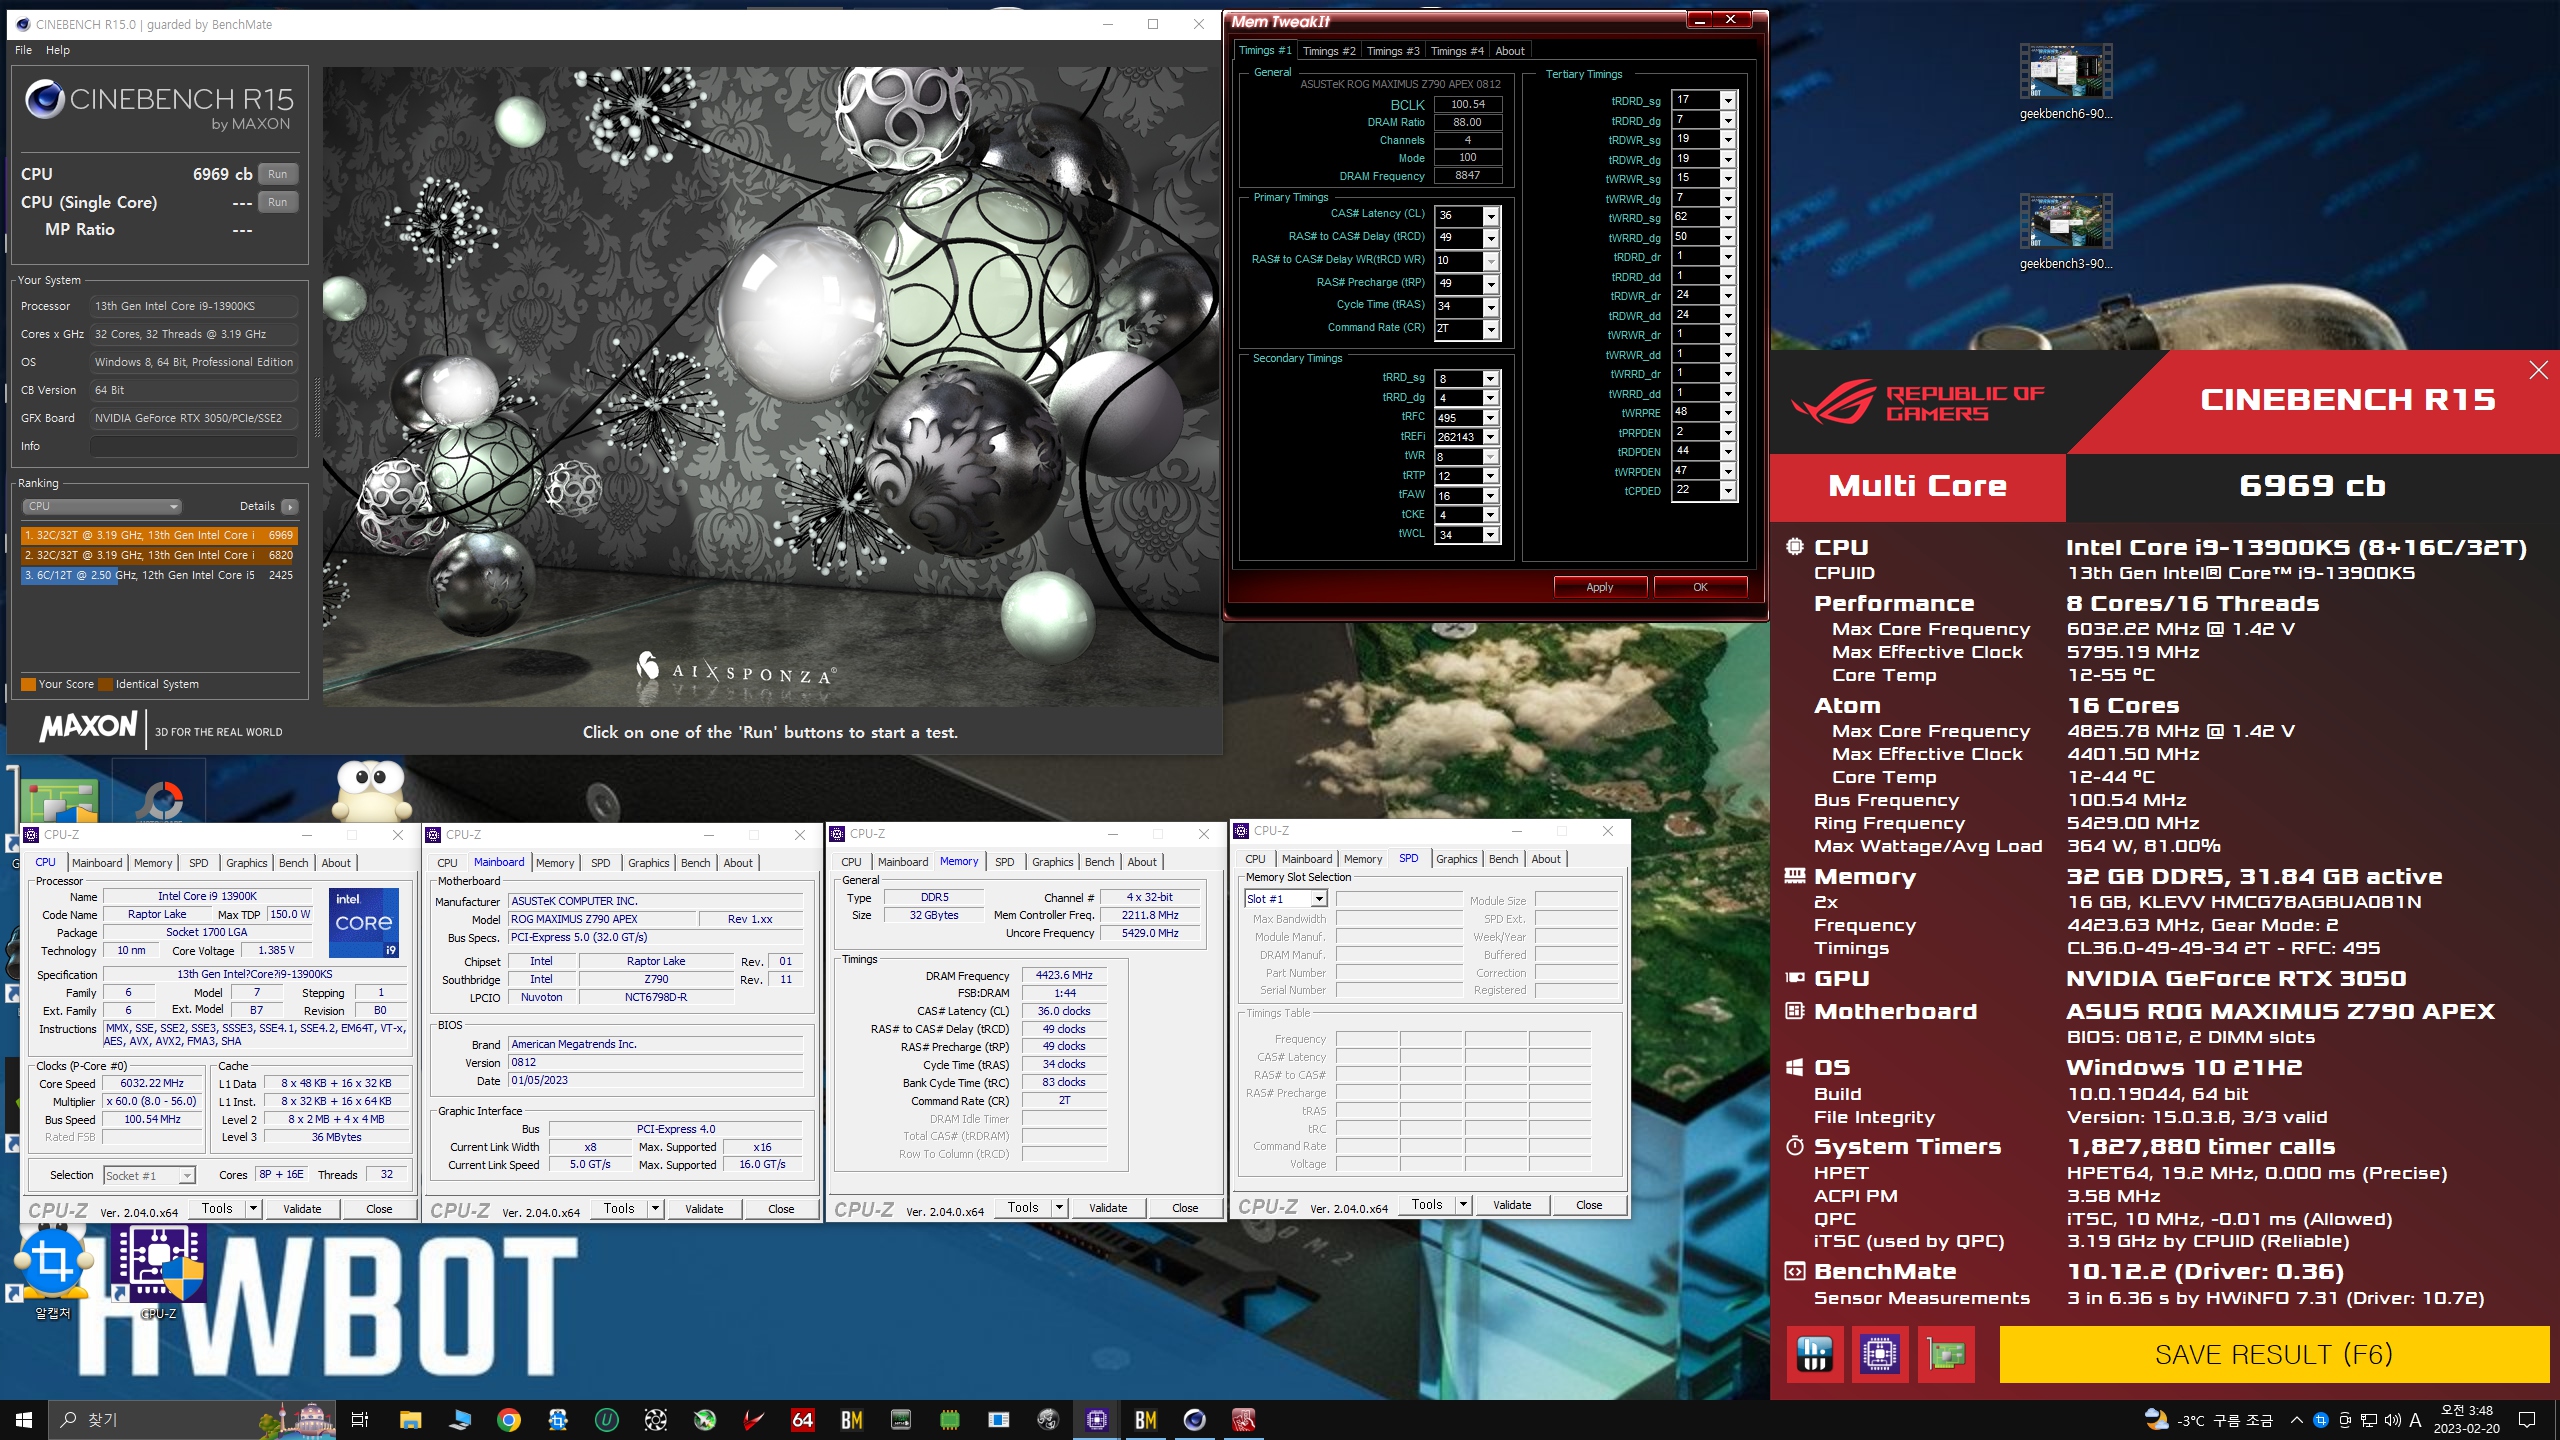
Task: Click OK in Mem TweakIt
Action: tap(1700, 587)
